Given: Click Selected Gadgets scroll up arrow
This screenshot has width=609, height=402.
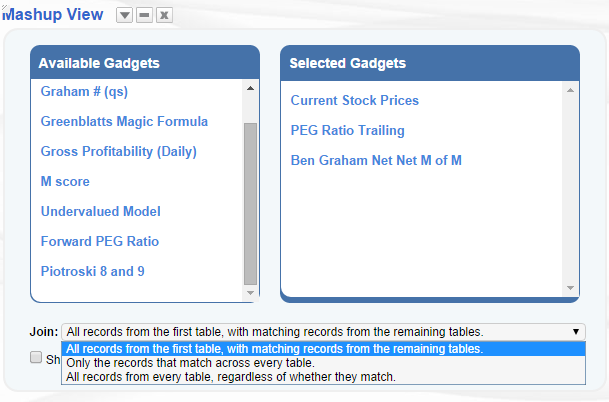Looking at the screenshot, I should (x=570, y=90).
